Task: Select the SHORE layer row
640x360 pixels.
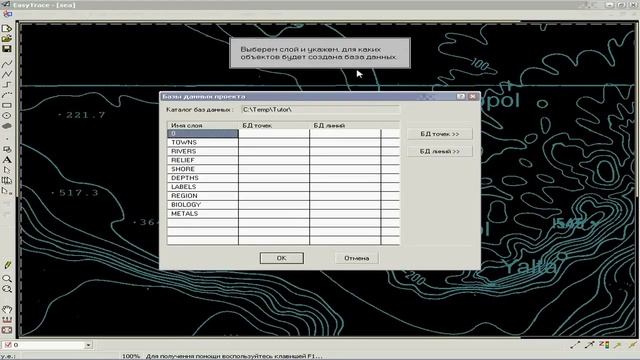Action: click(203, 169)
